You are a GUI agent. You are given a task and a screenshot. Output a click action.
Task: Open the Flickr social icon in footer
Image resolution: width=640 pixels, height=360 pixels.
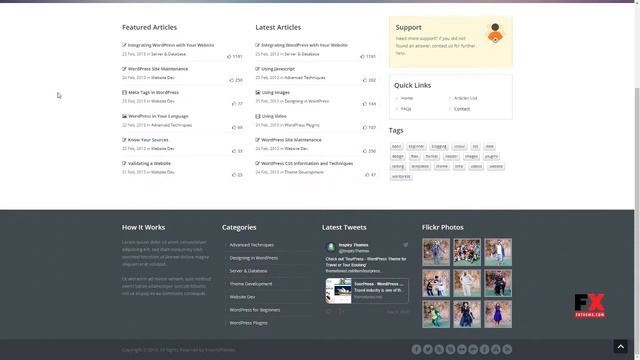pyautogui.click(x=462, y=349)
